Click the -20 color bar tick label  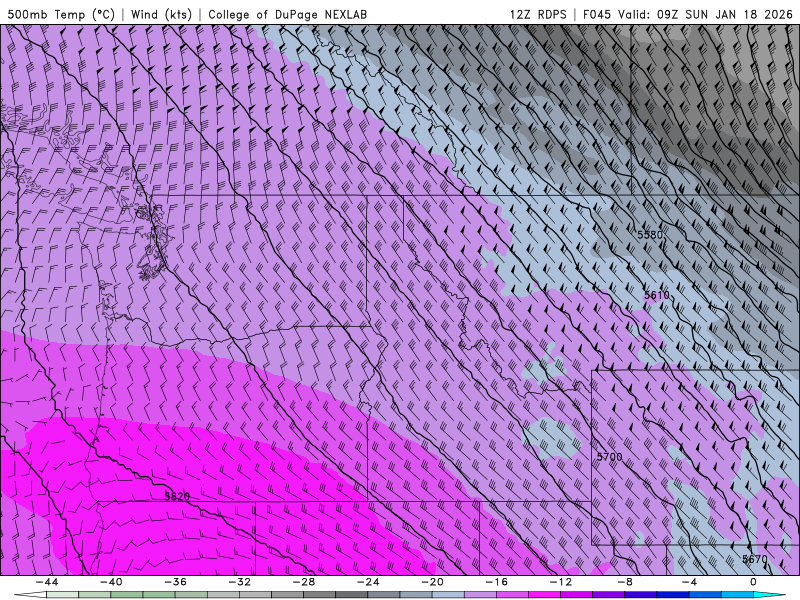[x=432, y=582]
